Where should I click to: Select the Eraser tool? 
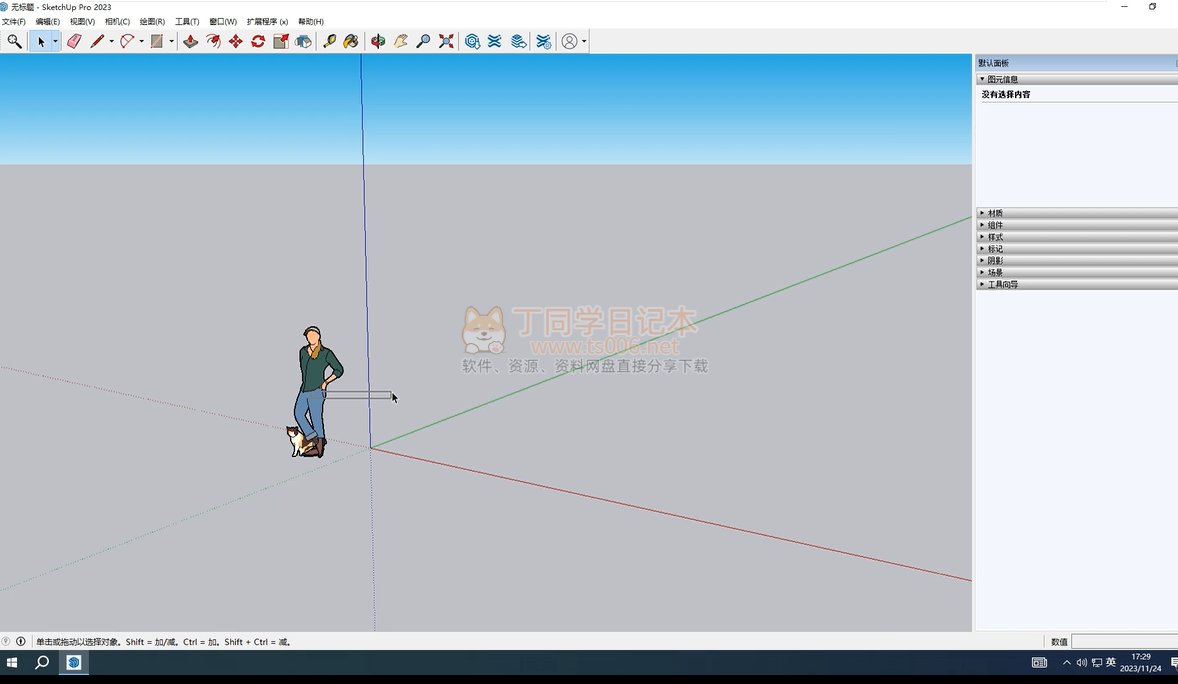point(74,41)
